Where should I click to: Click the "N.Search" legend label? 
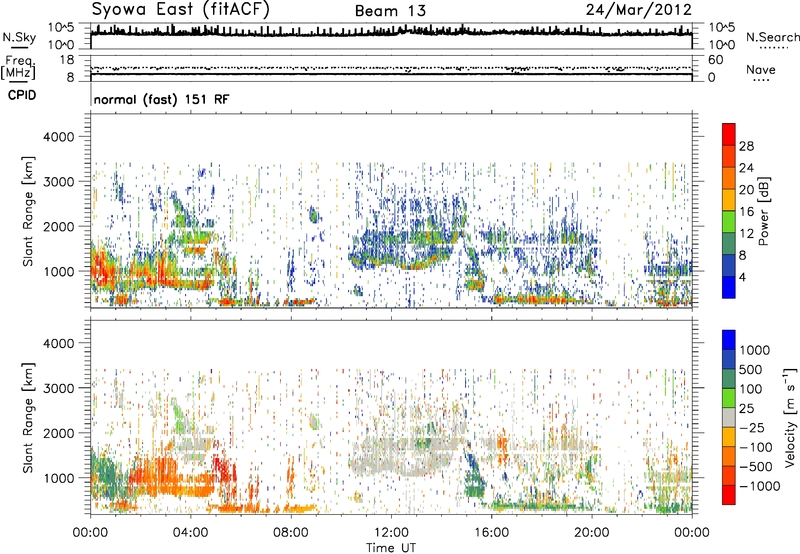[x=773, y=37]
